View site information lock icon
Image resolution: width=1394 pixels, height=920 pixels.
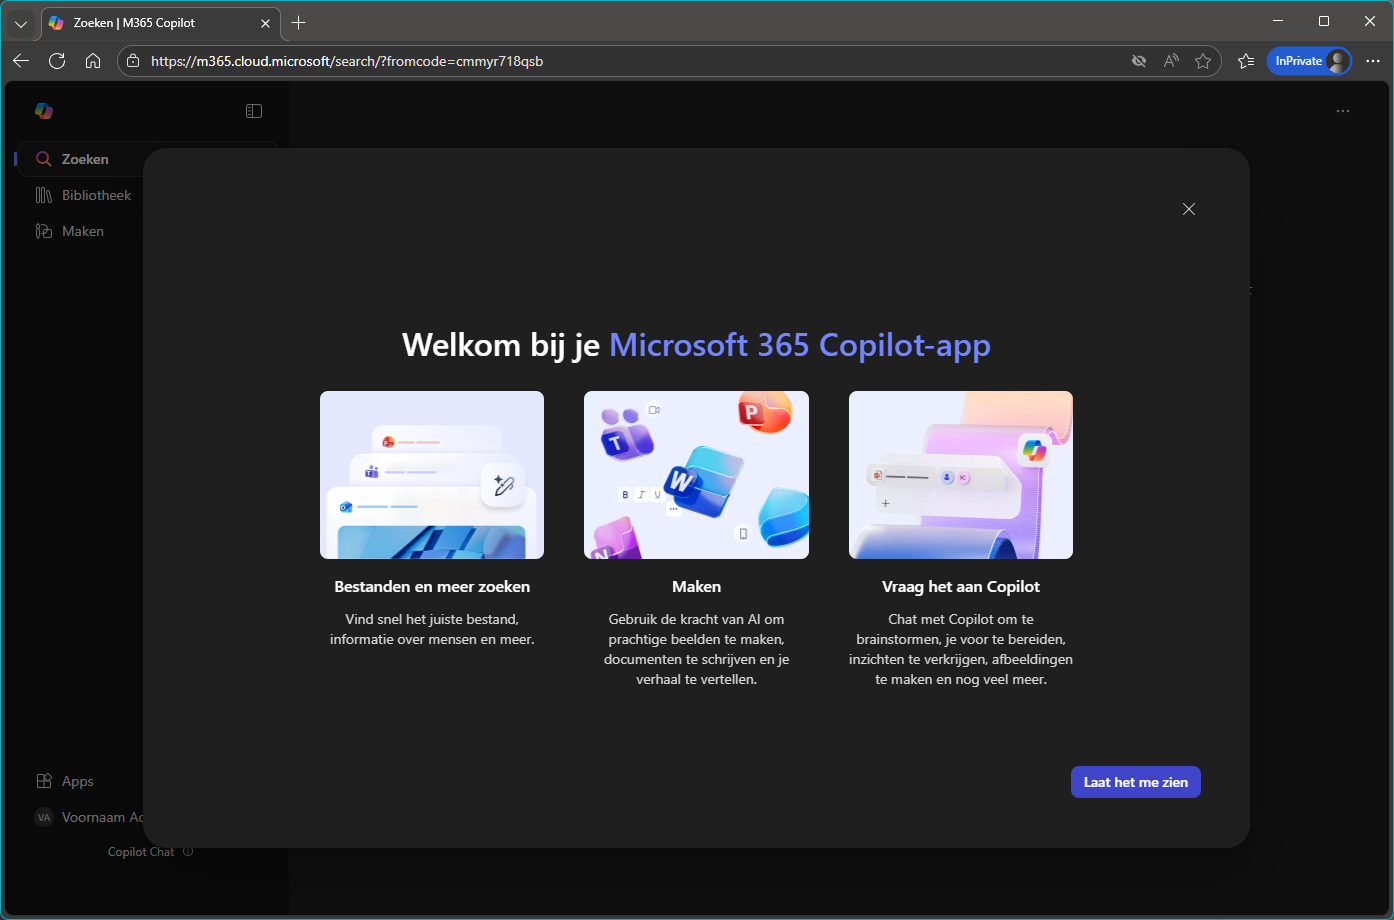[x=133, y=61]
